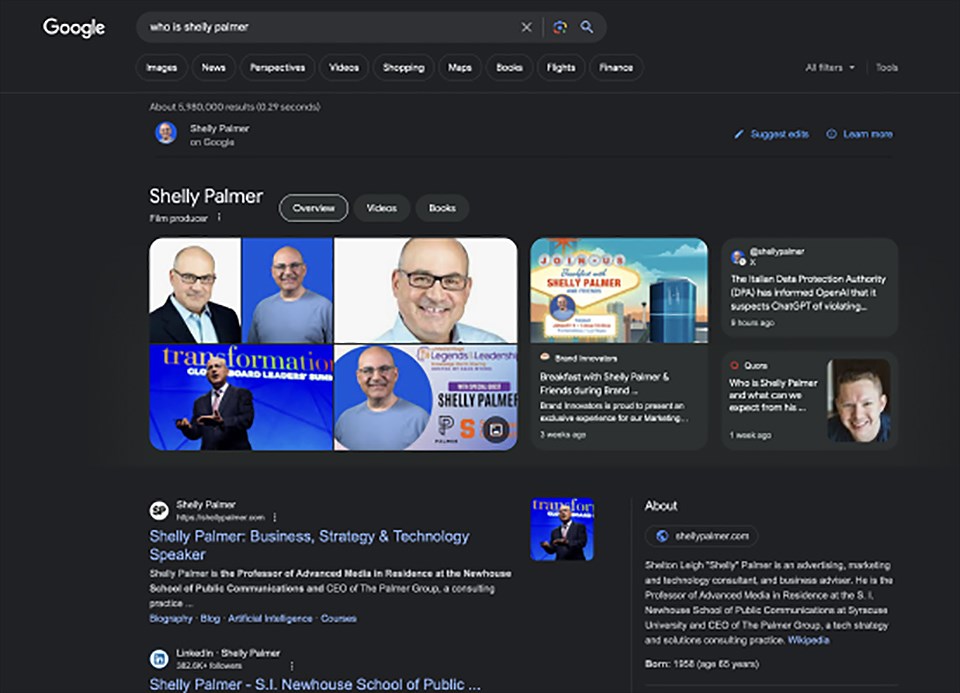Switch to the Images filter tab

coord(162,67)
